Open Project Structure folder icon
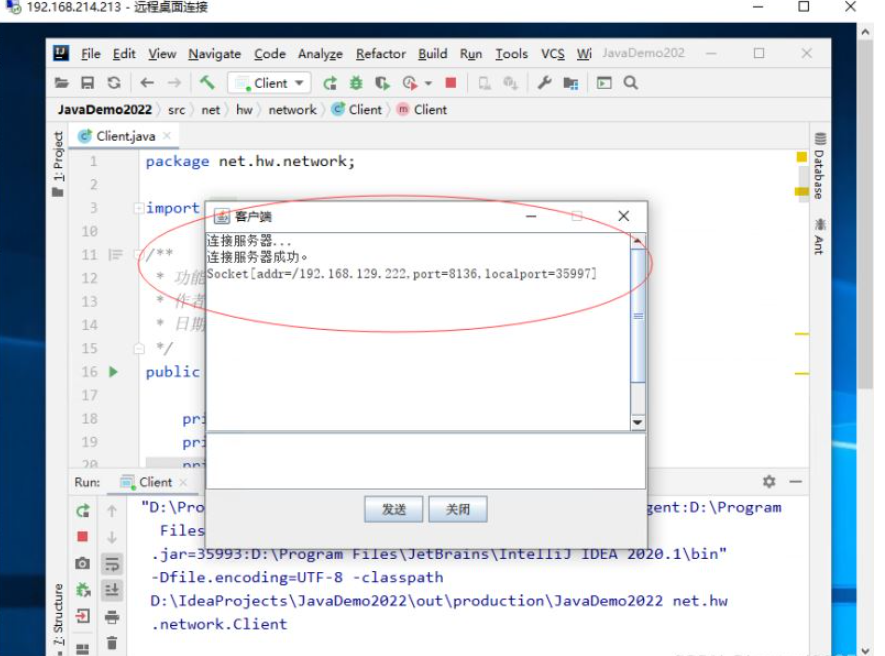 pyautogui.click(x=571, y=84)
